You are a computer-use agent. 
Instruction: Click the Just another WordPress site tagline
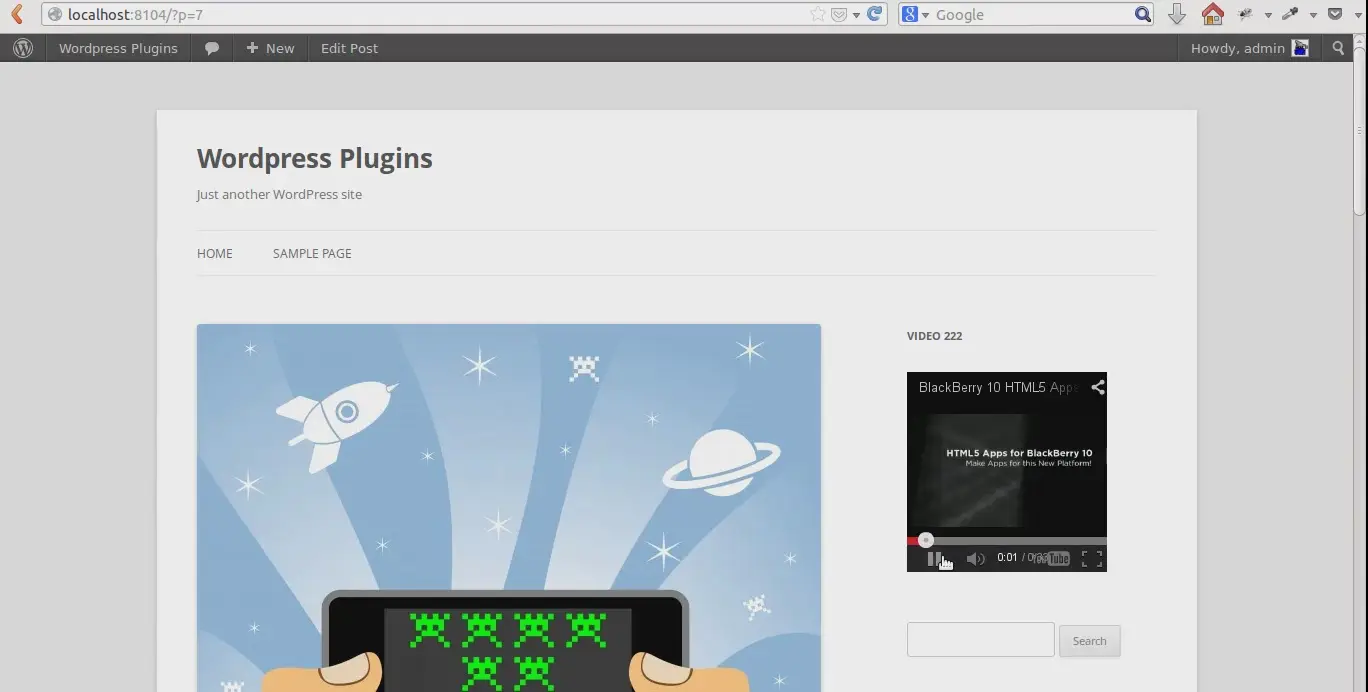pos(279,194)
